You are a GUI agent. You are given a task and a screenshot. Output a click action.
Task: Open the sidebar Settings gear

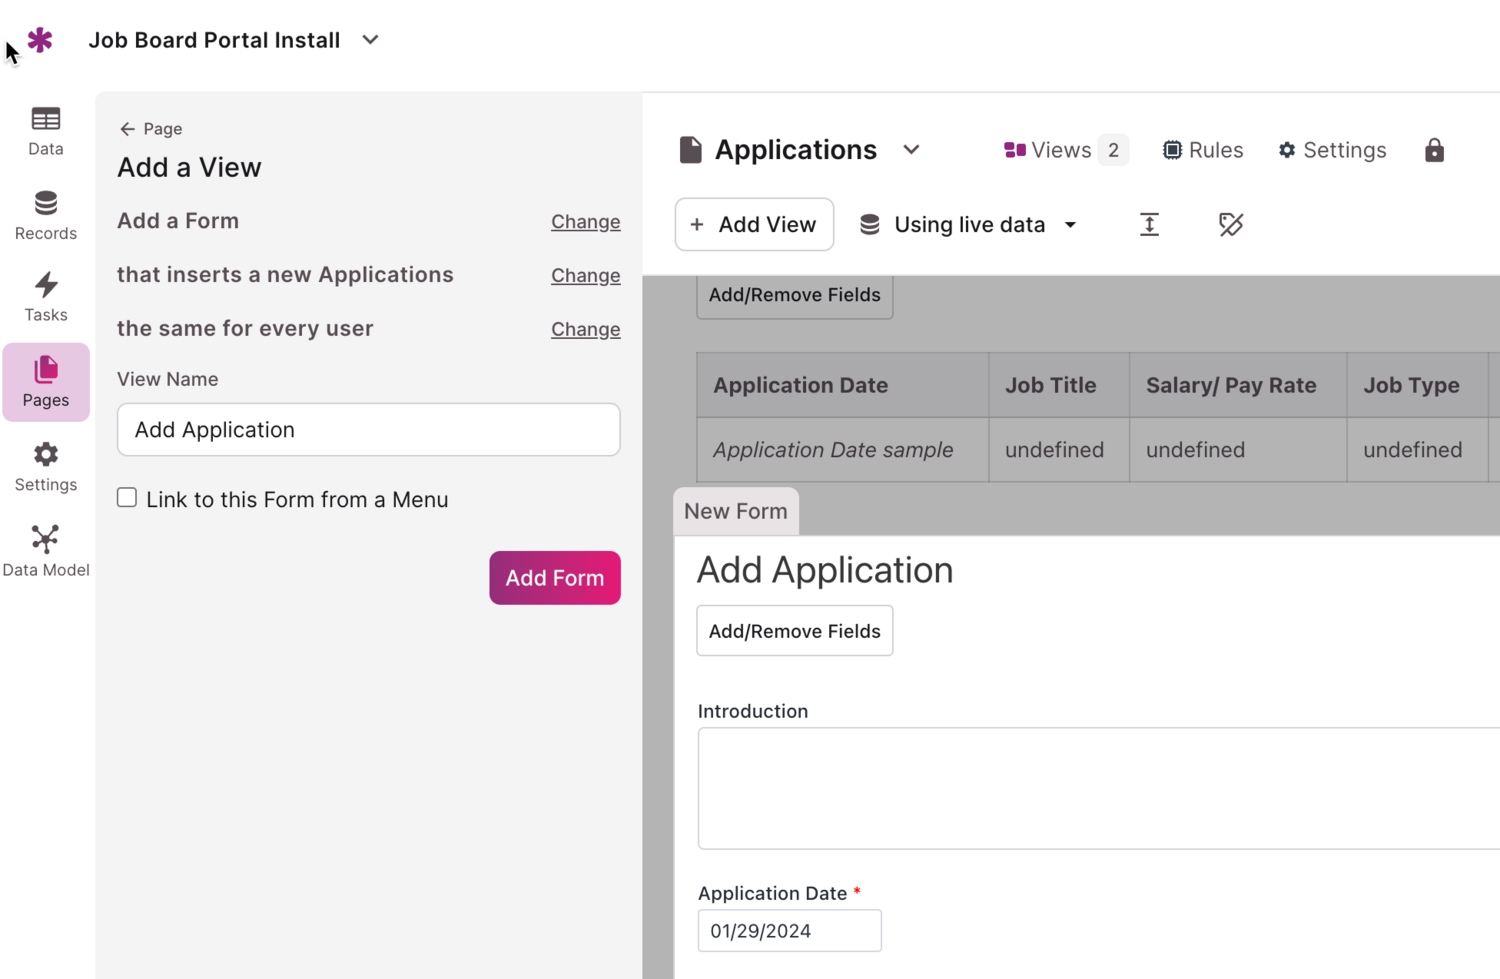[x=46, y=467]
